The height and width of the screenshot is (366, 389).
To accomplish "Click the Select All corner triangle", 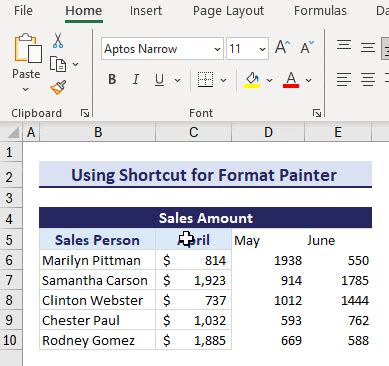I will pos(13,132).
